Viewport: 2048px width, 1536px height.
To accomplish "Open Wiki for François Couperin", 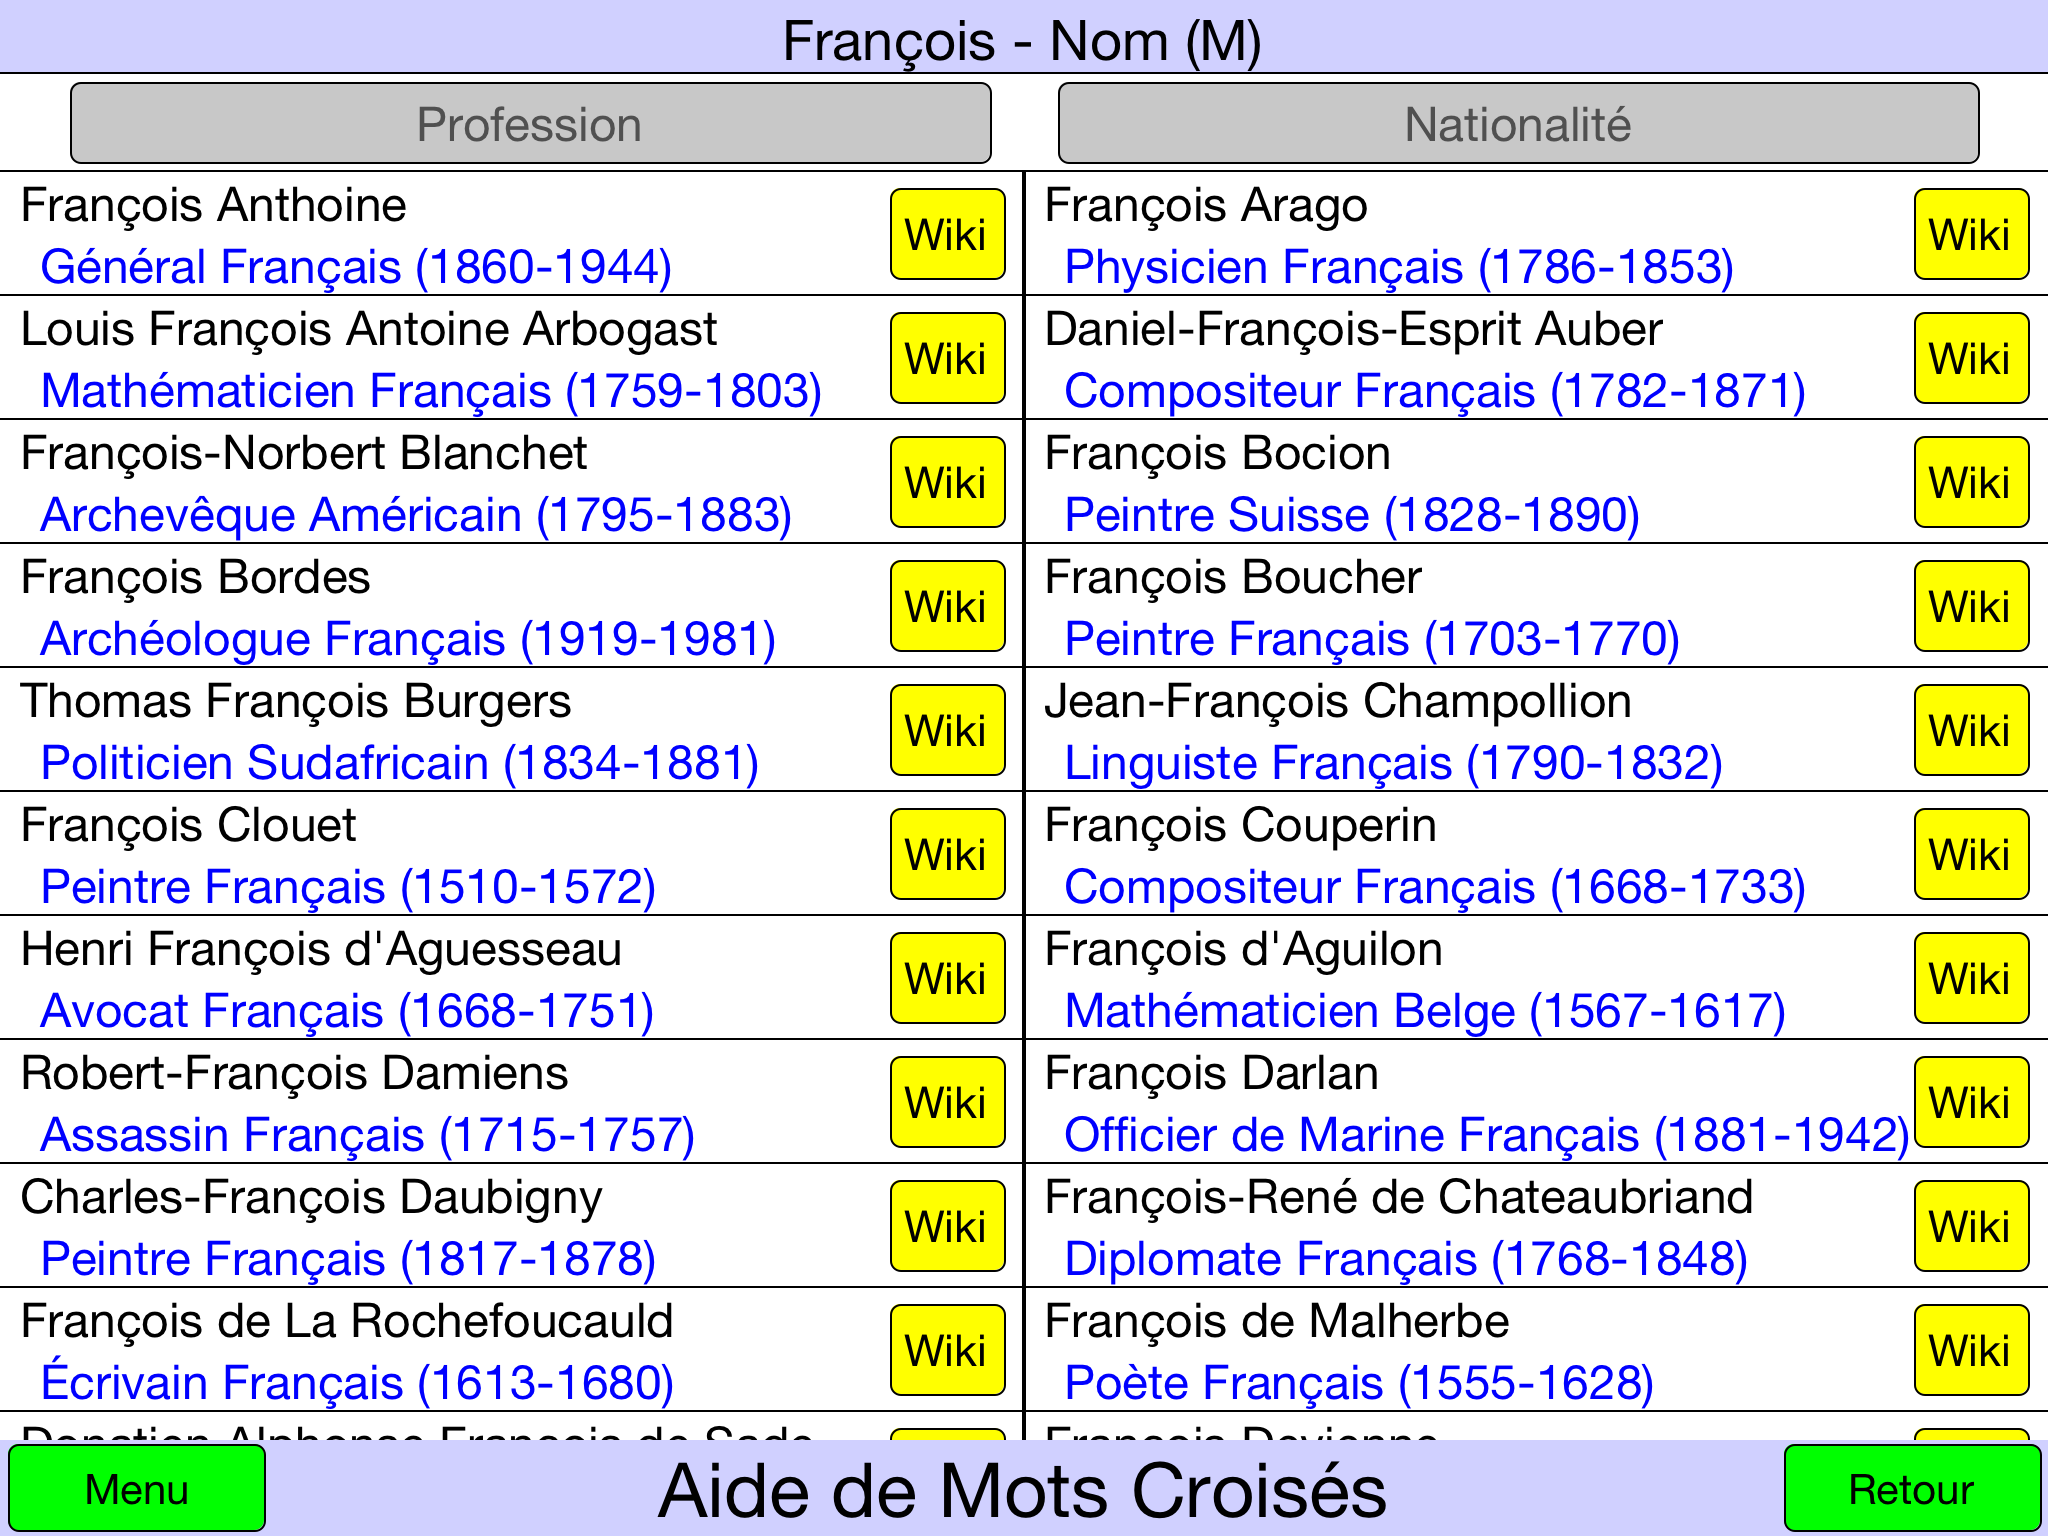I will [x=1971, y=854].
